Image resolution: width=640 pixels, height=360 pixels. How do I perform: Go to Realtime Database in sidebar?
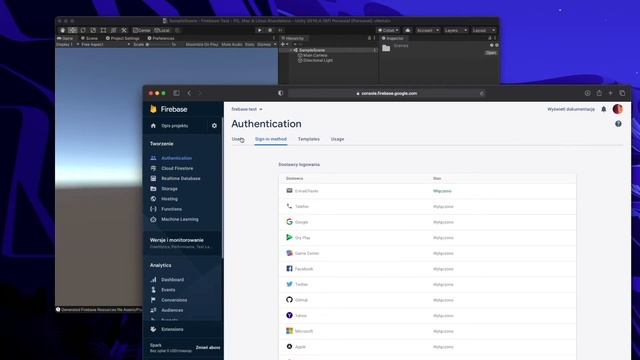click(x=180, y=178)
